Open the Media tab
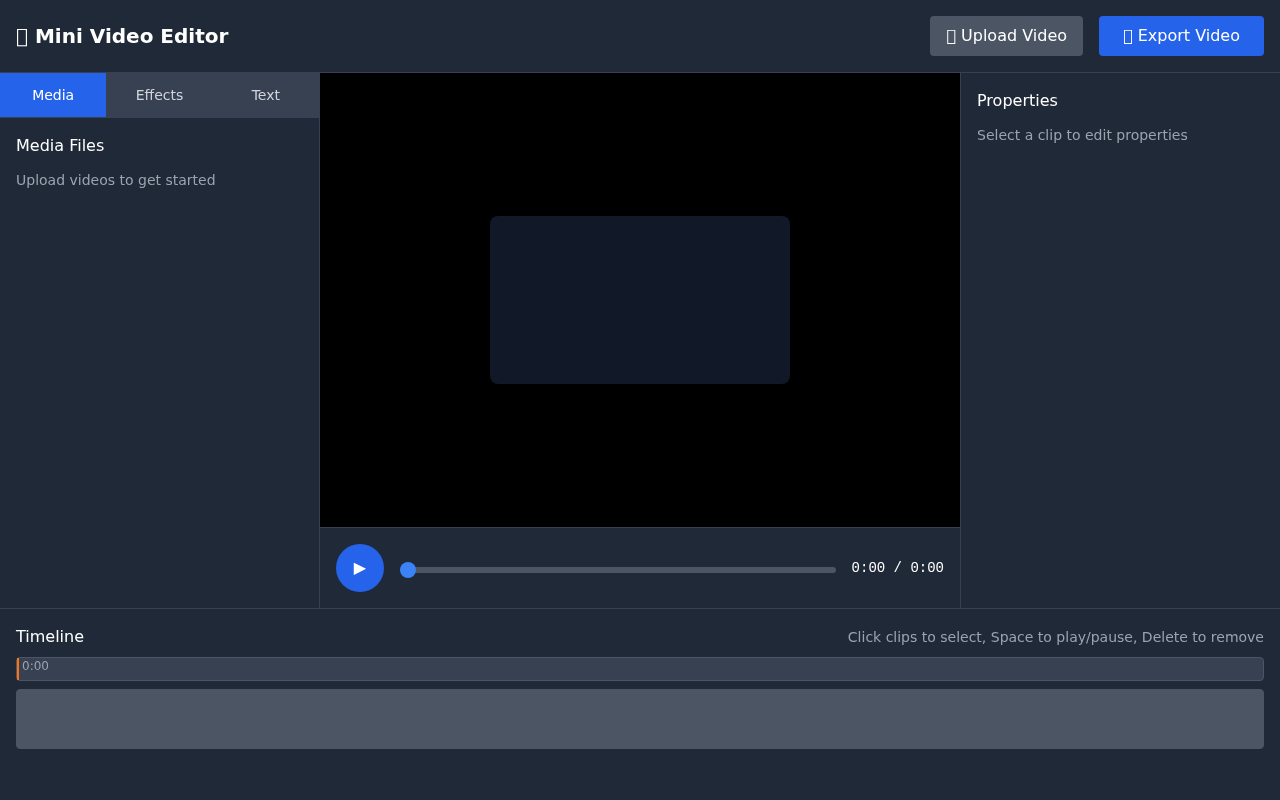 coord(53,94)
